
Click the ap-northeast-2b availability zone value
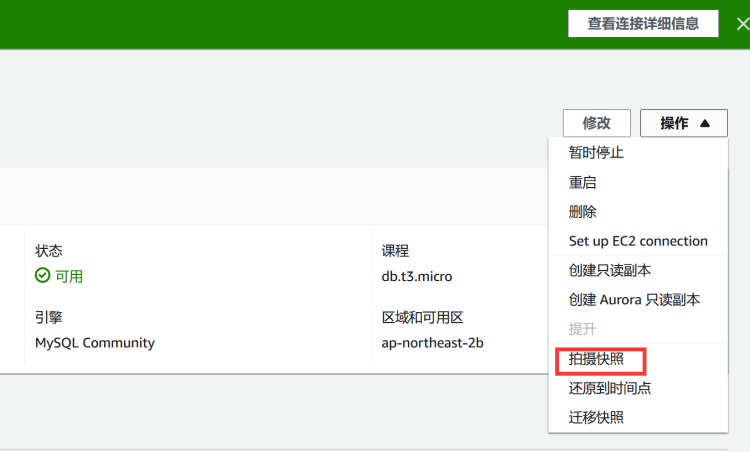click(x=433, y=342)
